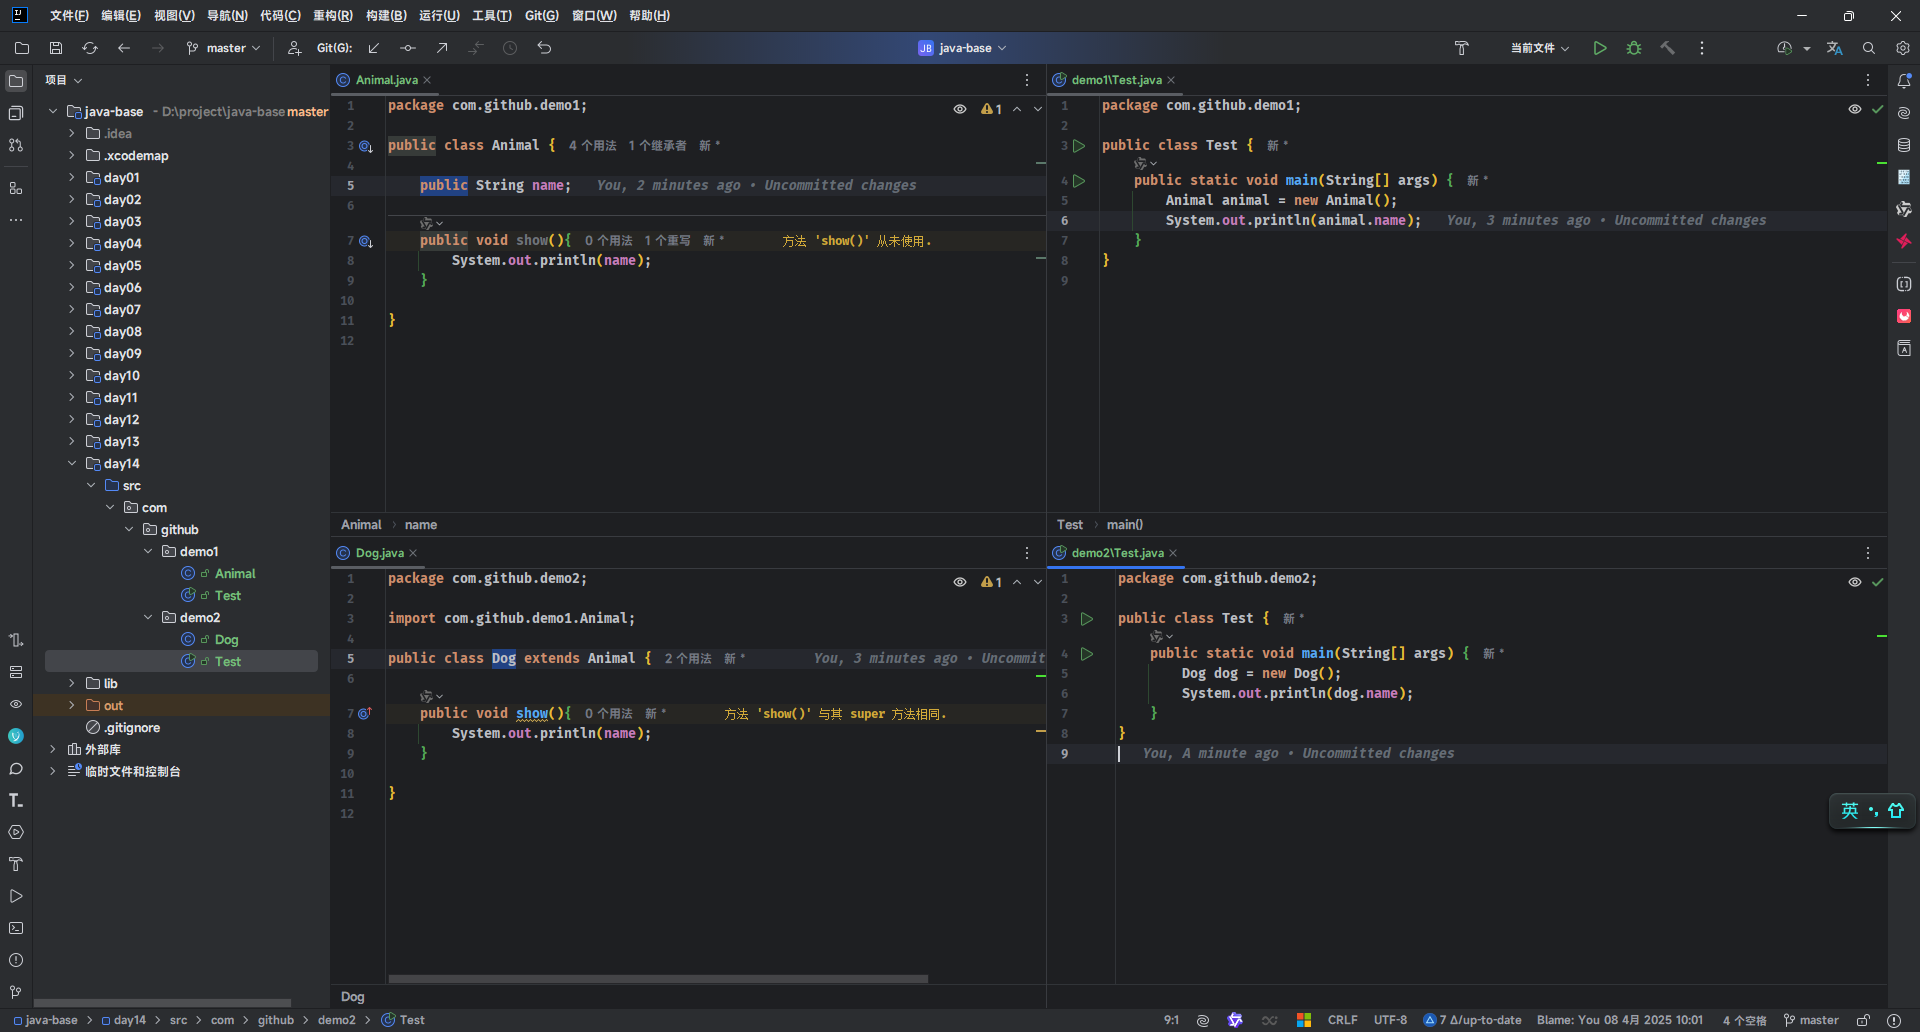
Task: Click CRLF line separator in status bar
Action: coord(1342,1020)
